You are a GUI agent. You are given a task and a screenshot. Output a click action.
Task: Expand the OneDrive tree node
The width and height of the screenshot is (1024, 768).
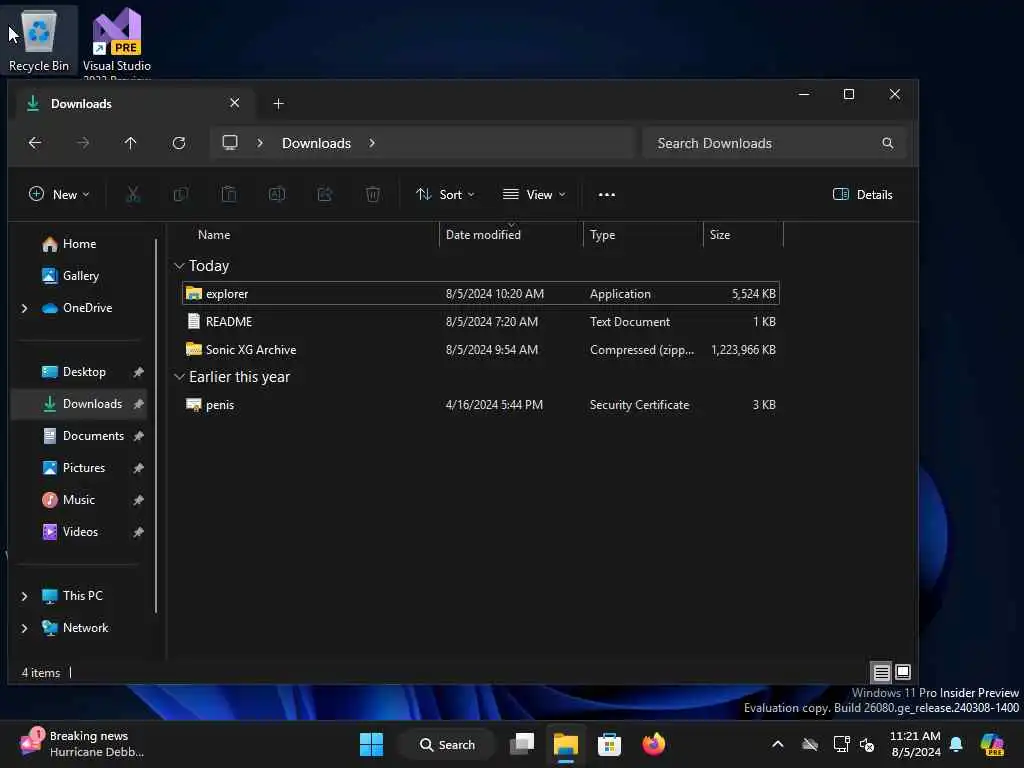[x=24, y=308]
